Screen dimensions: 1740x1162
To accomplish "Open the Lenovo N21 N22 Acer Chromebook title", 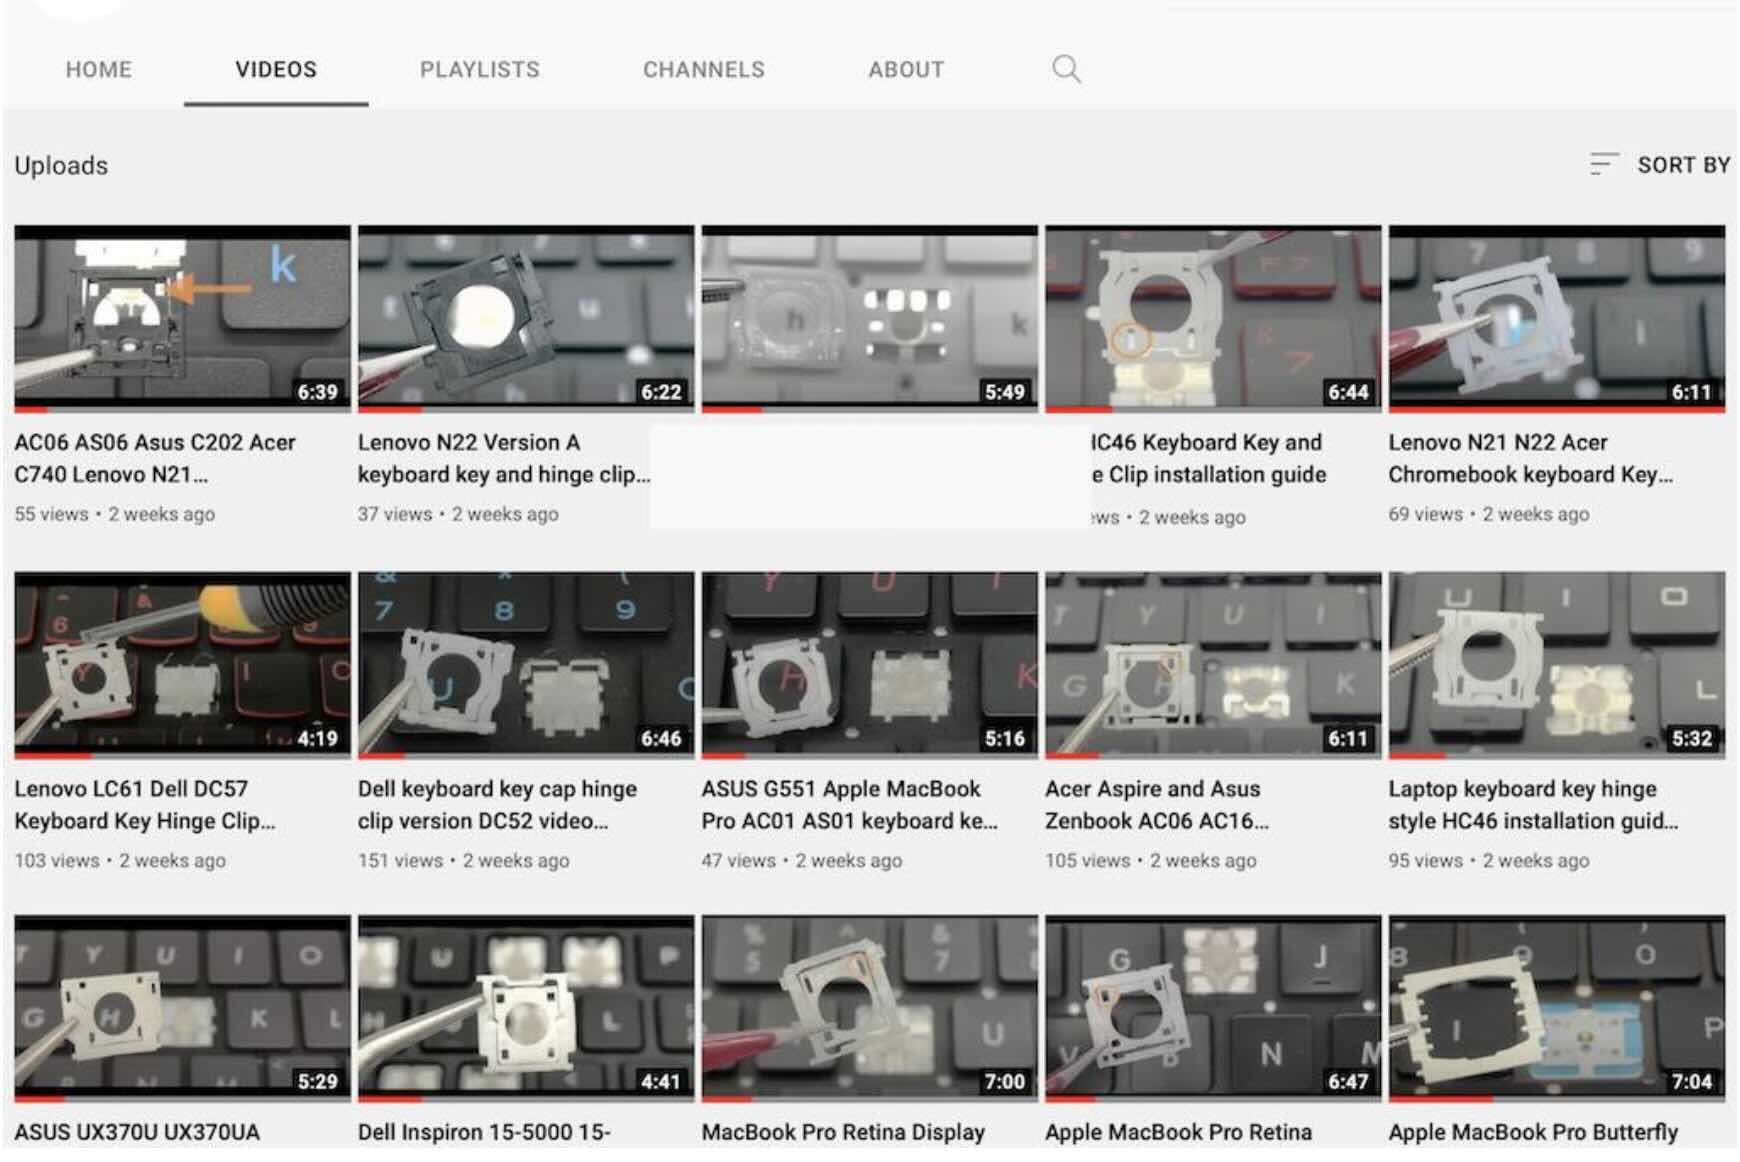I will tap(1529, 458).
